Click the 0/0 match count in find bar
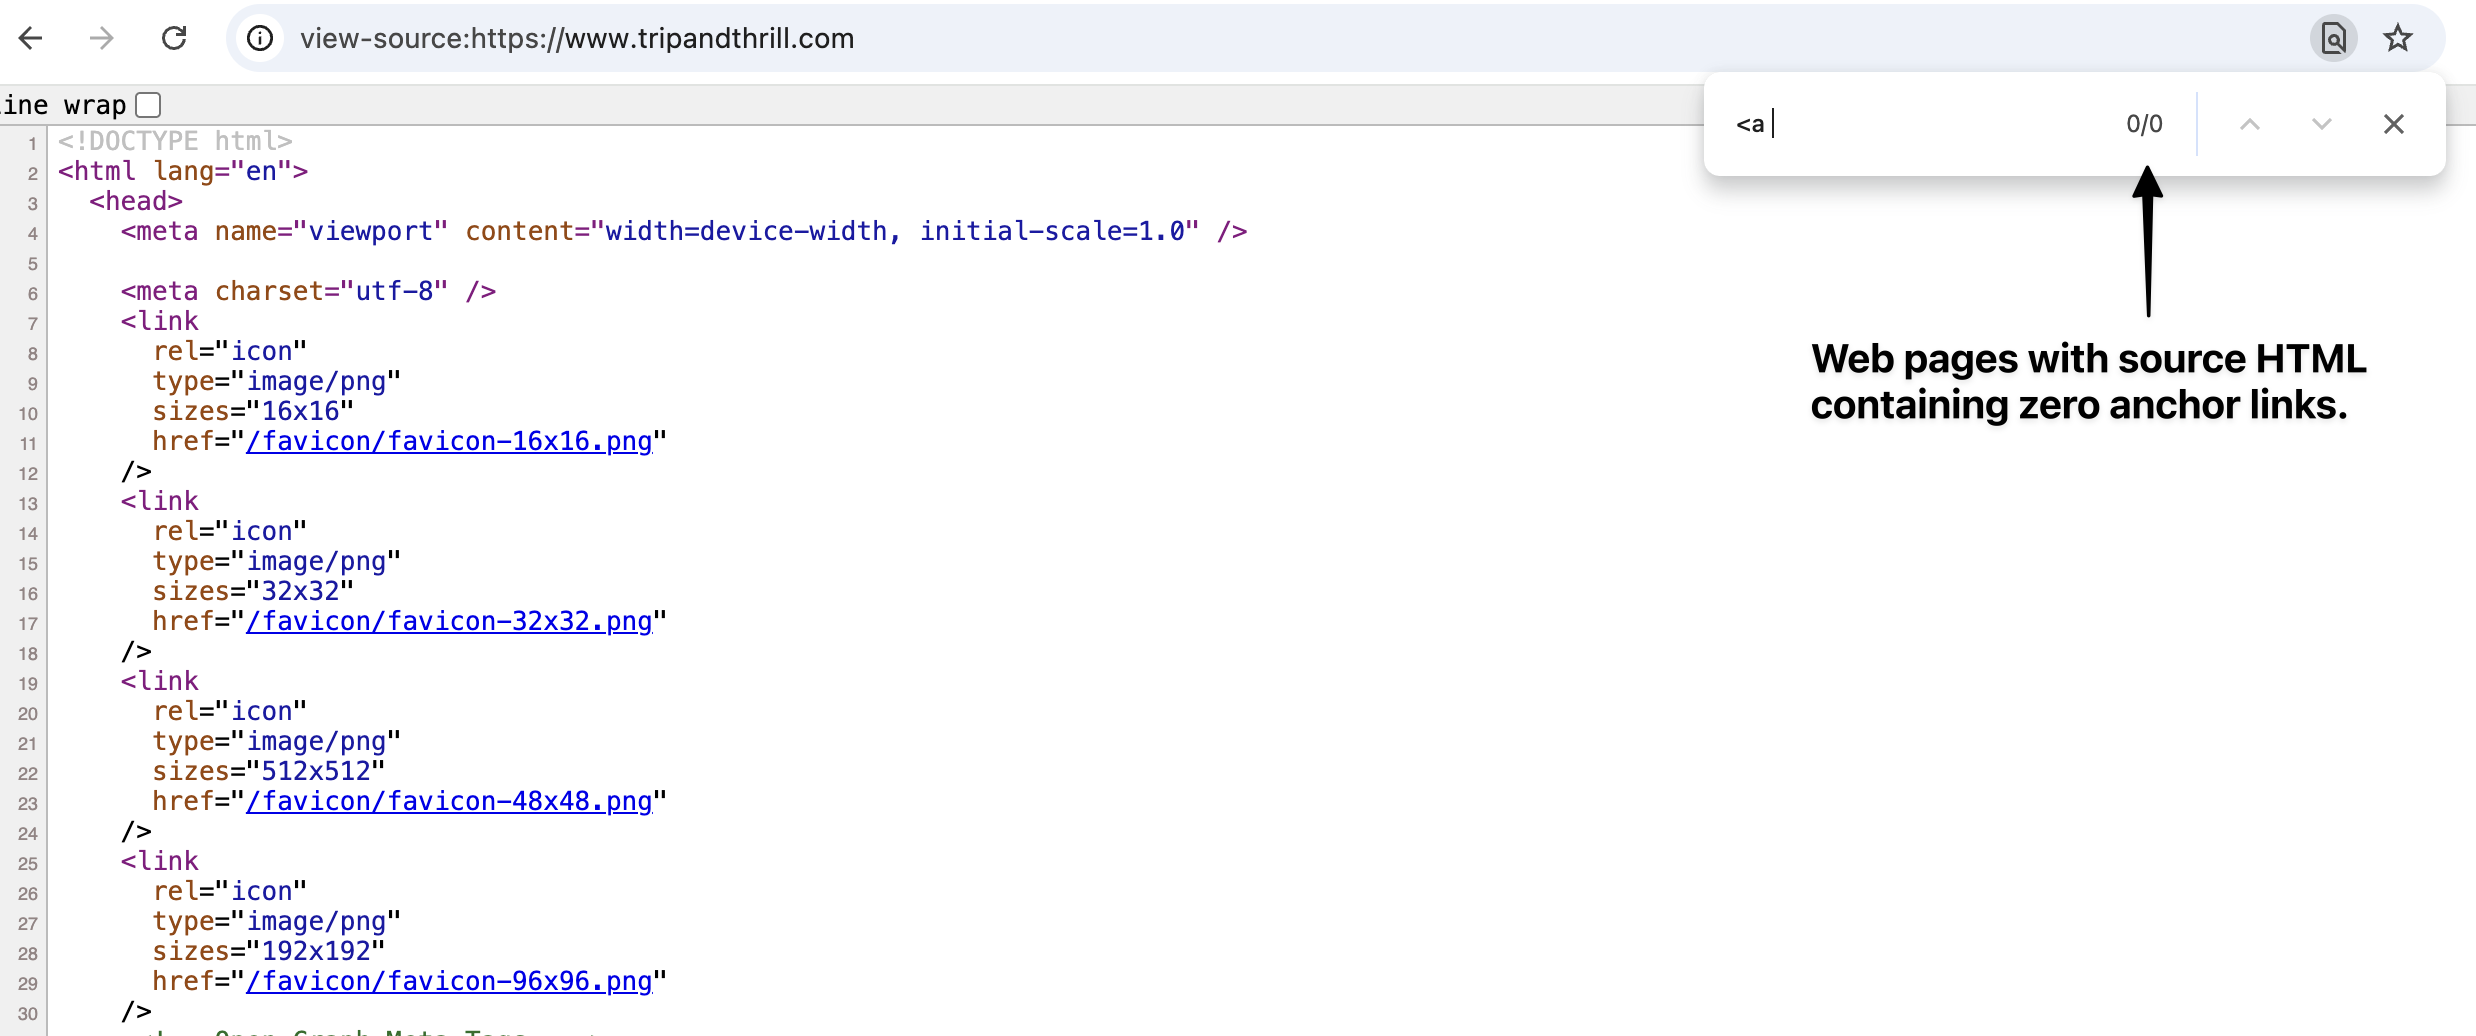Screen dimensions: 2476x1036 2144,124
